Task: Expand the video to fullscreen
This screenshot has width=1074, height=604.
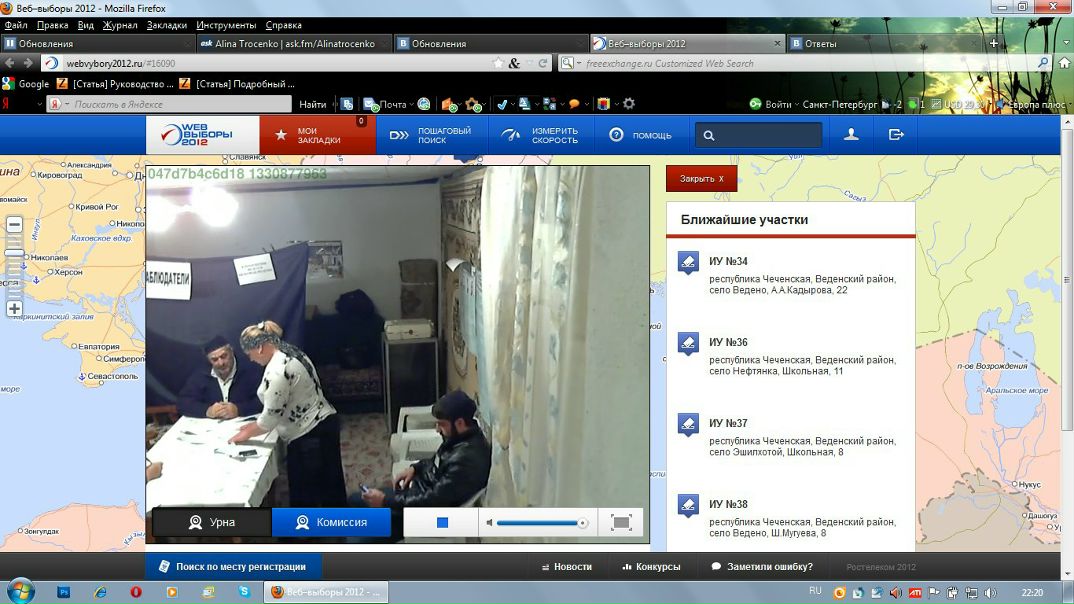Action: coord(621,521)
